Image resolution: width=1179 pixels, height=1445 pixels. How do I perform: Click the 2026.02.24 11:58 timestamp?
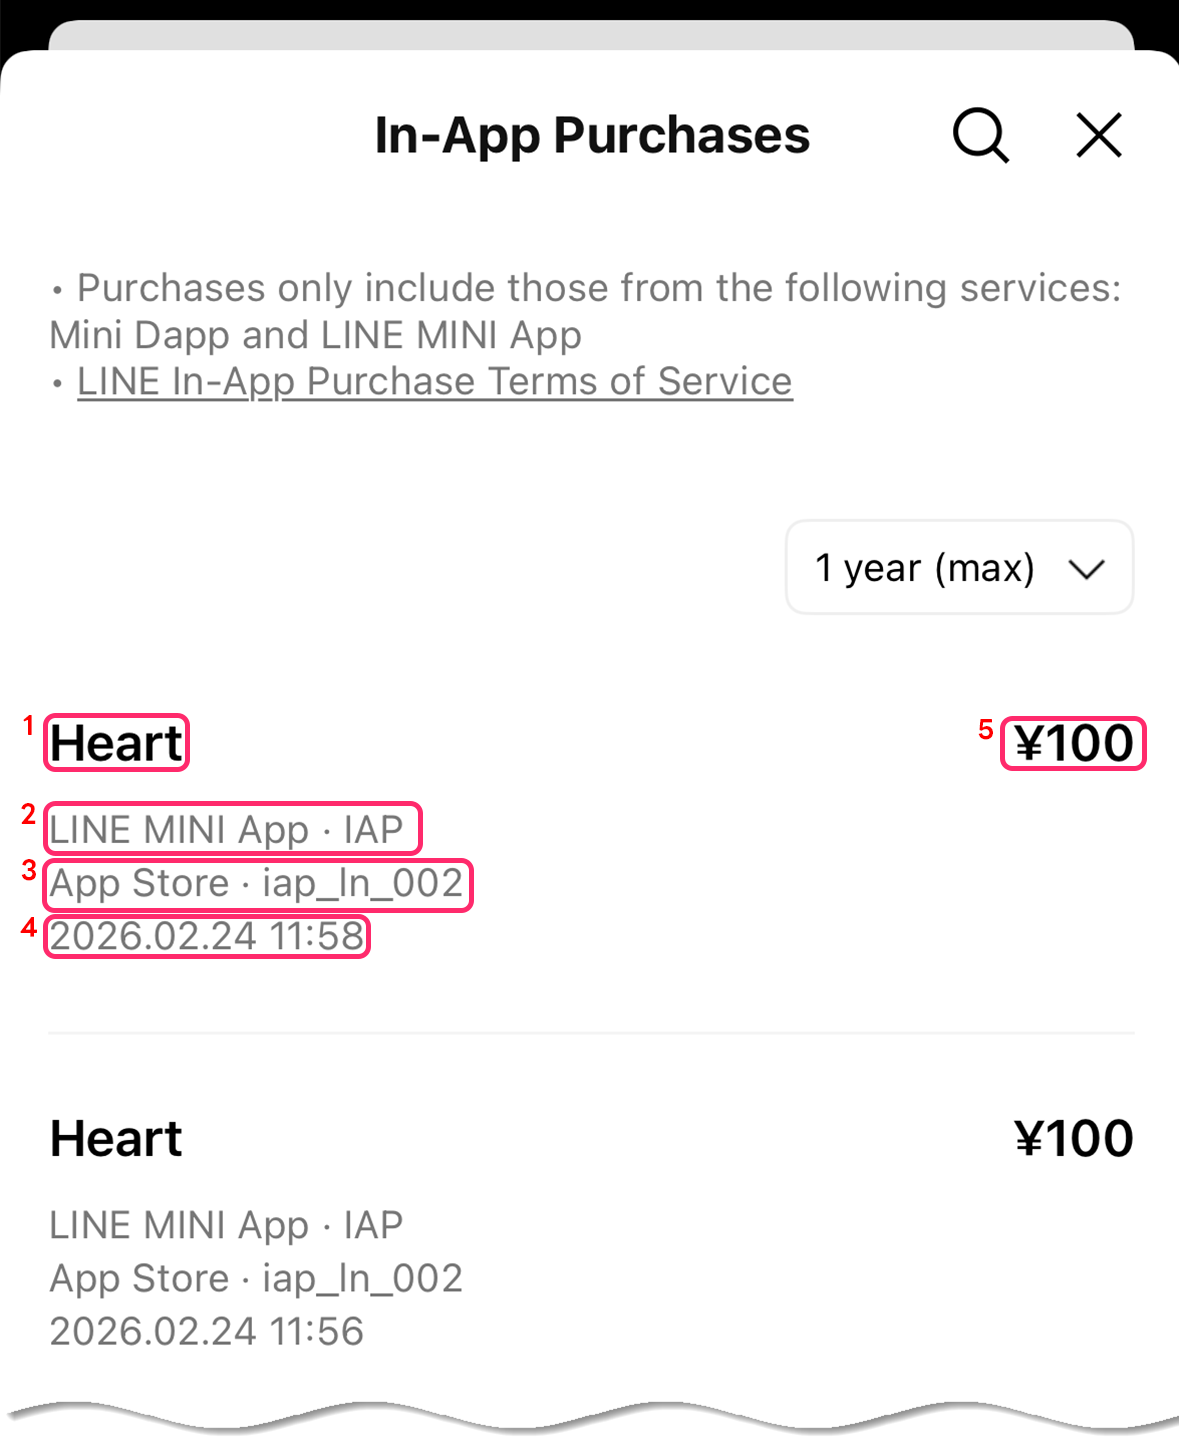point(206,937)
